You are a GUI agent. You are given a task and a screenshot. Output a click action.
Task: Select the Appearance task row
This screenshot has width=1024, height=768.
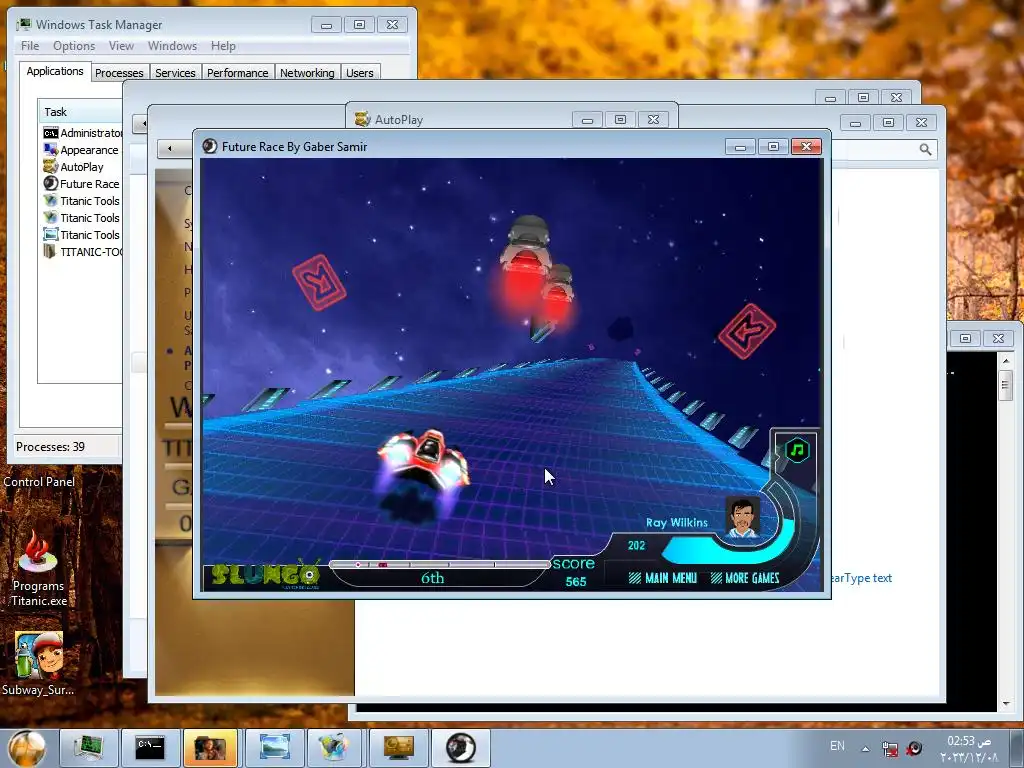(82, 150)
